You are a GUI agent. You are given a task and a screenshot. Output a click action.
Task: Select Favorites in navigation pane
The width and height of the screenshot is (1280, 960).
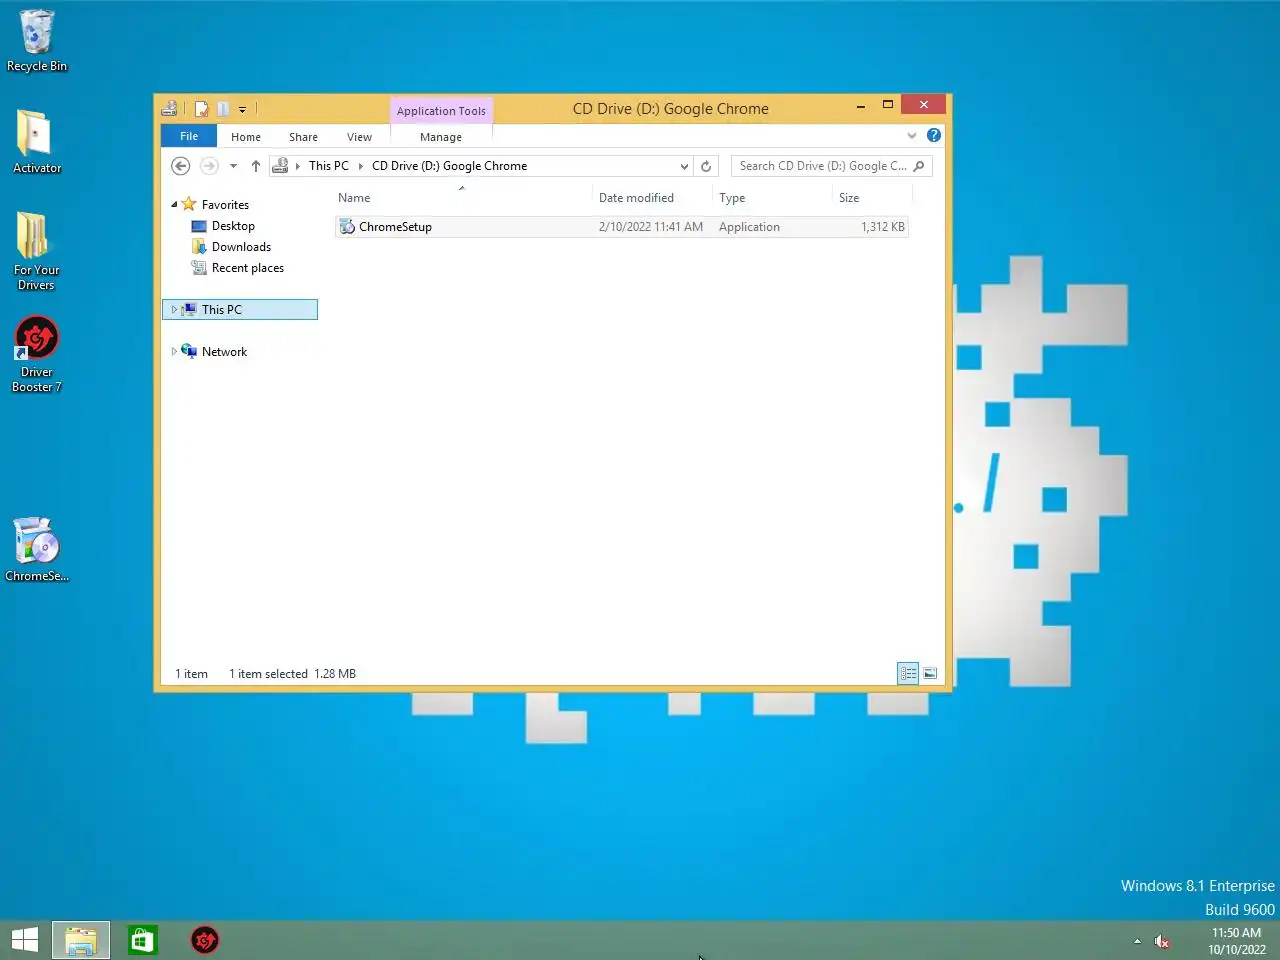[x=225, y=205]
